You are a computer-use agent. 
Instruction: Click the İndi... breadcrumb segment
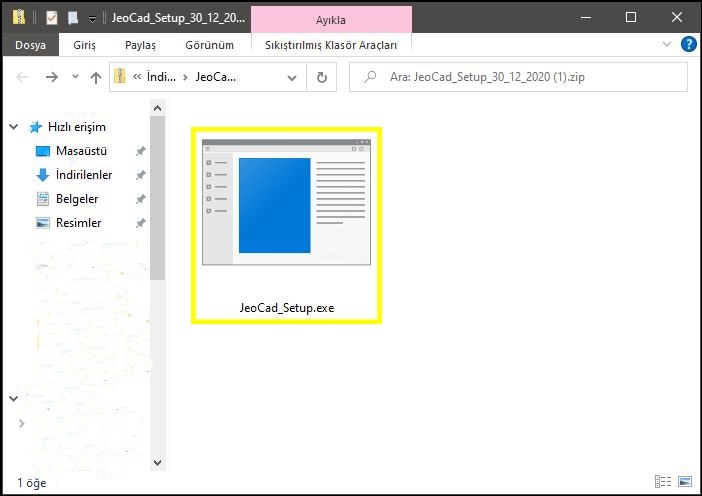point(161,77)
